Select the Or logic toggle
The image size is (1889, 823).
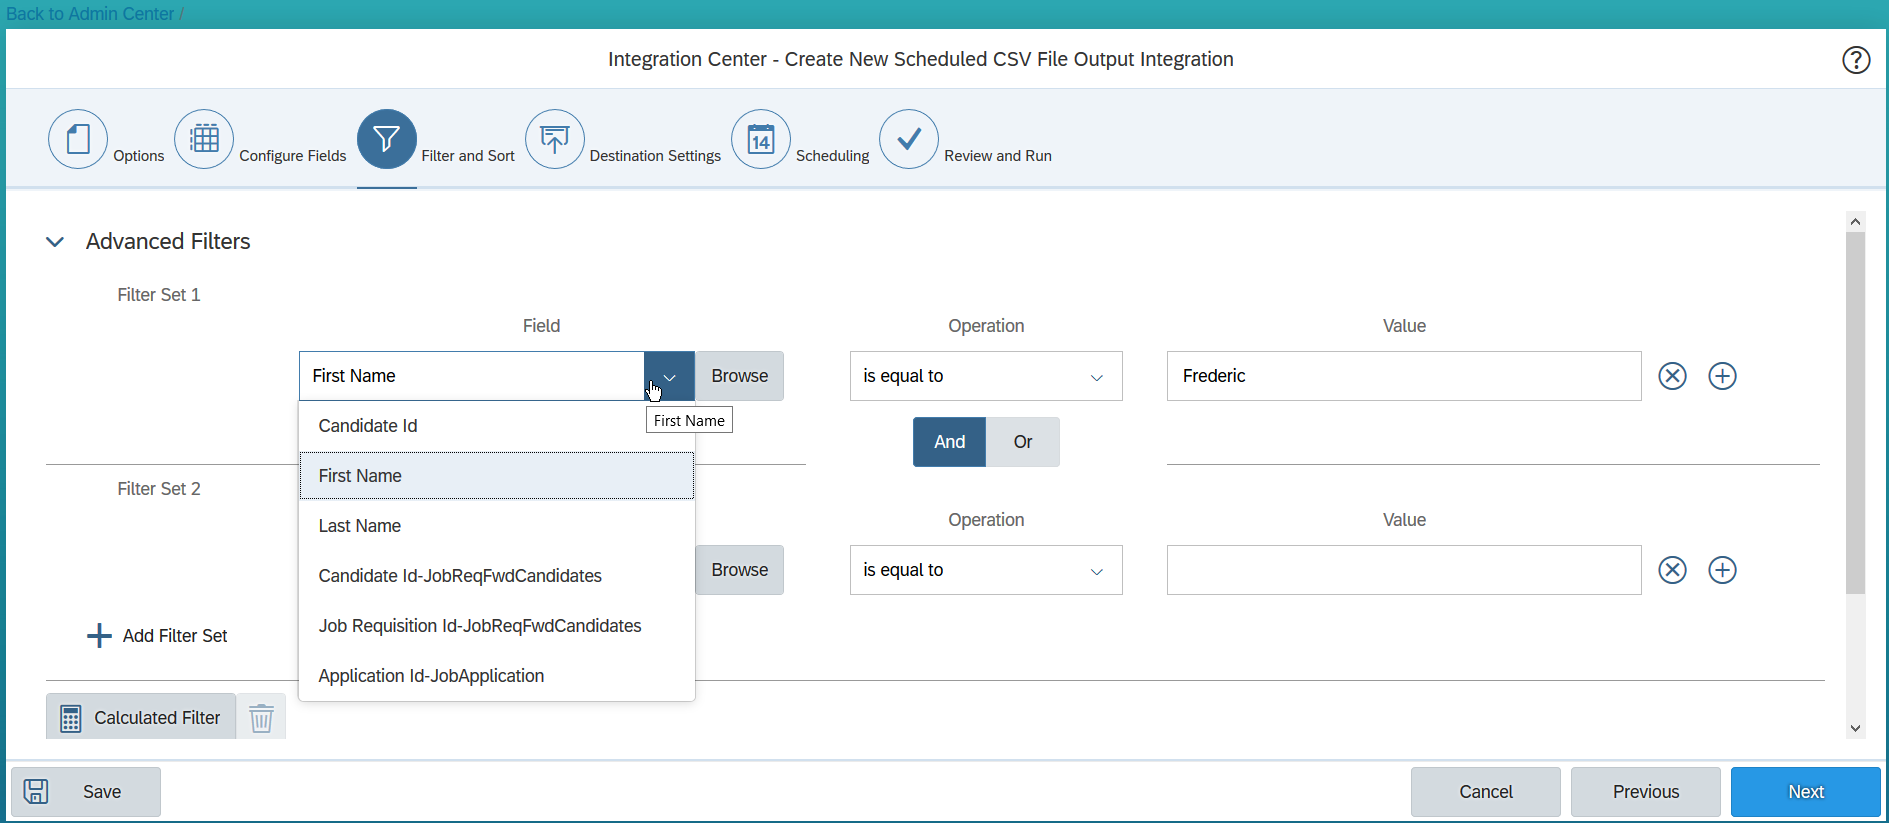[x=1023, y=442]
